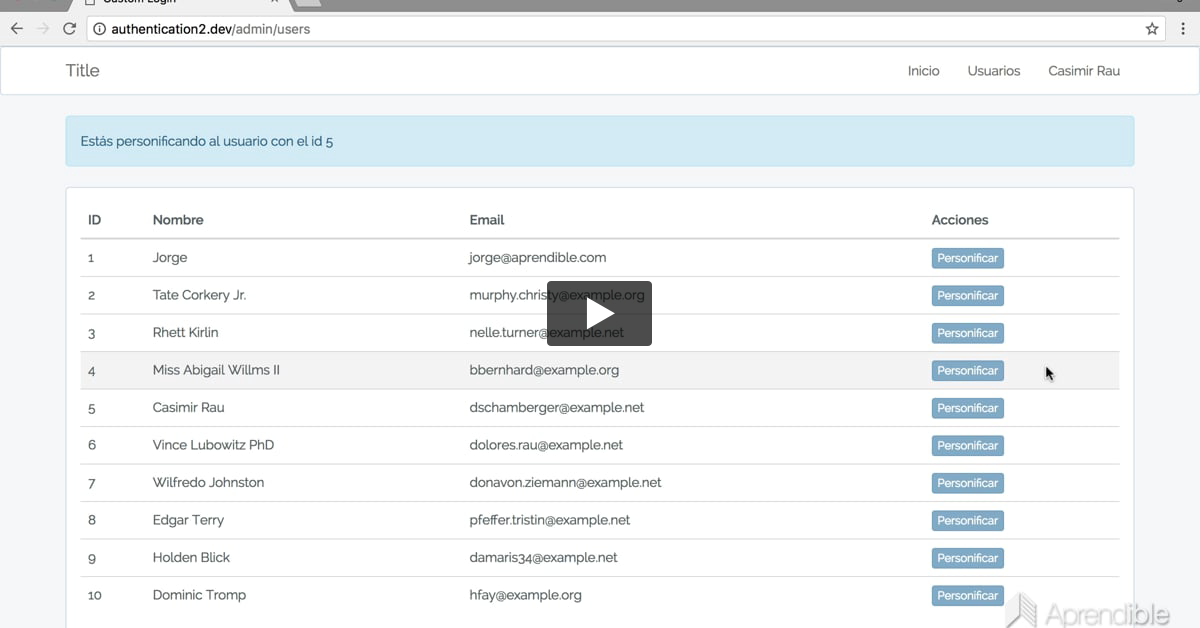This screenshot has width=1200, height=628.
Task: Click the browser back arrow
Action: [x=16, y=29]
